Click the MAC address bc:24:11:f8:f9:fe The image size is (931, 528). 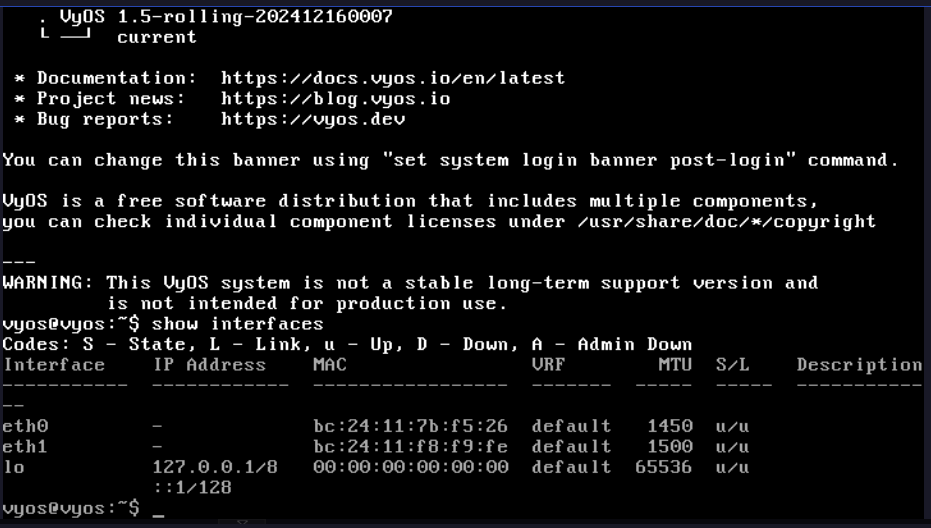410,447
